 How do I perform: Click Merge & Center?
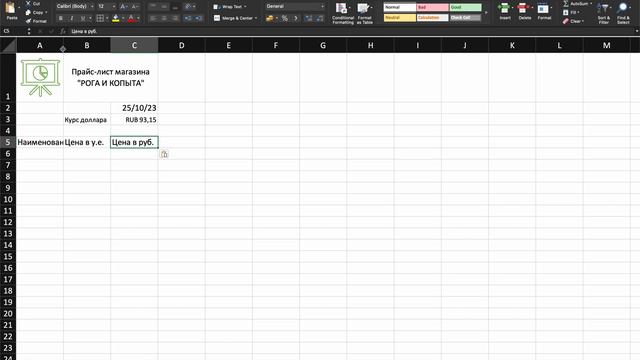coord(236,18)
